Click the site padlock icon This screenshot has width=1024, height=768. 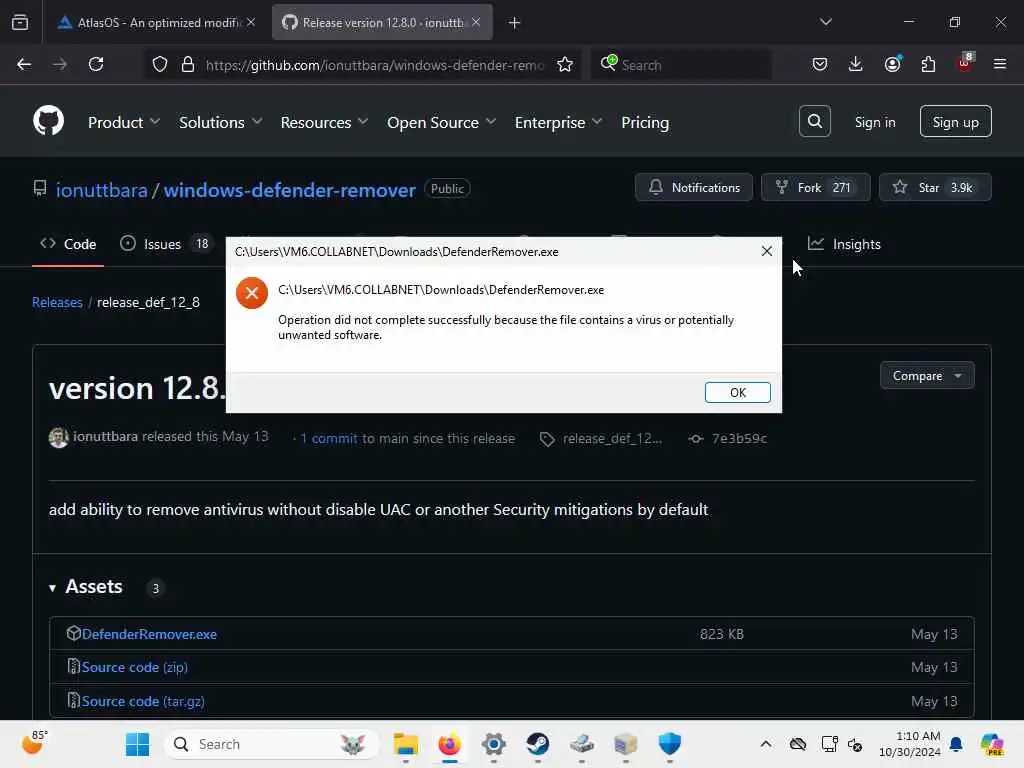coord(188,65)
